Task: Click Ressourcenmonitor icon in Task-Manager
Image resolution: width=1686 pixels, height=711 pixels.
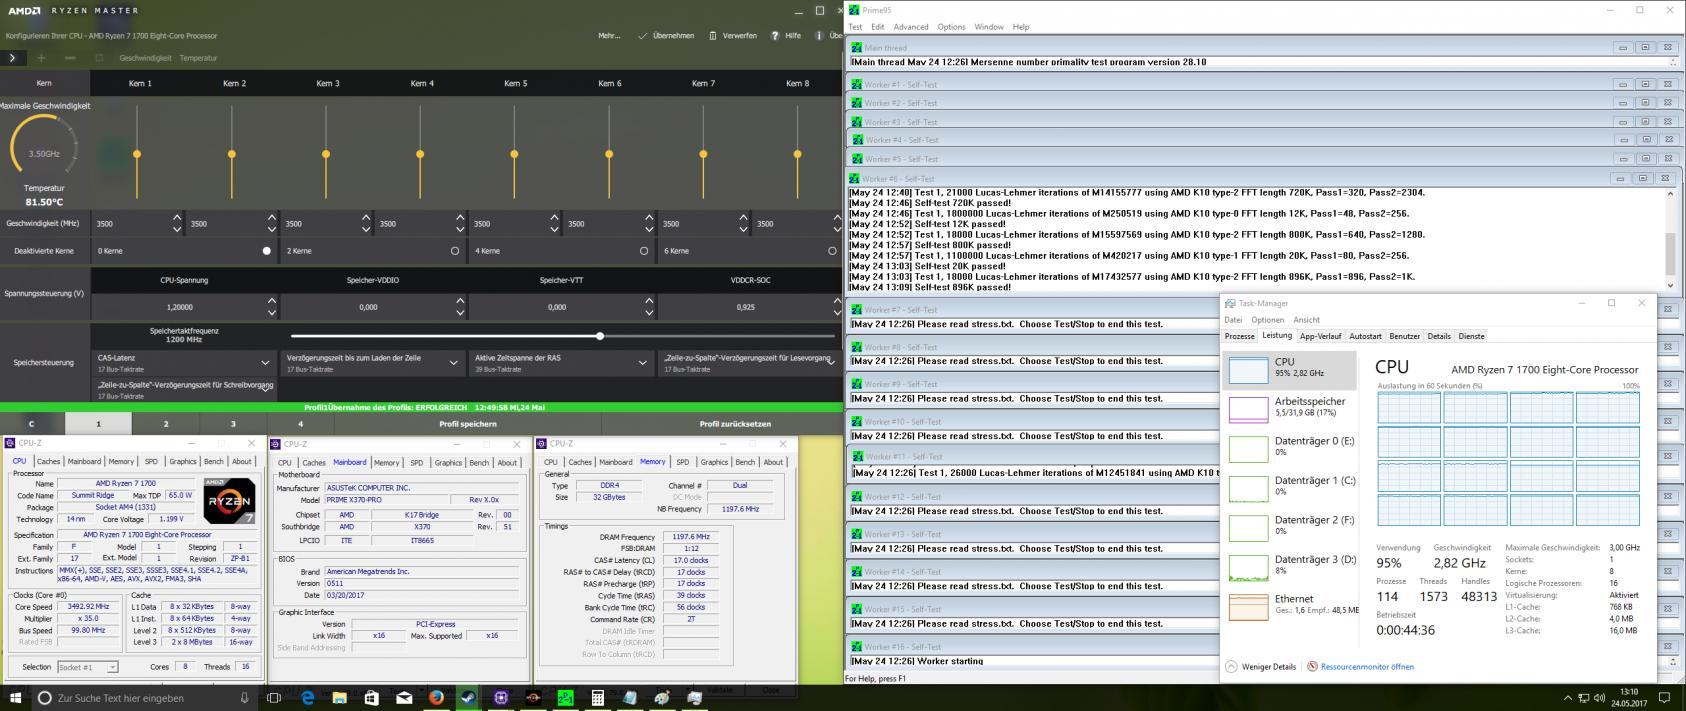Action: [x=1312, y=666]
